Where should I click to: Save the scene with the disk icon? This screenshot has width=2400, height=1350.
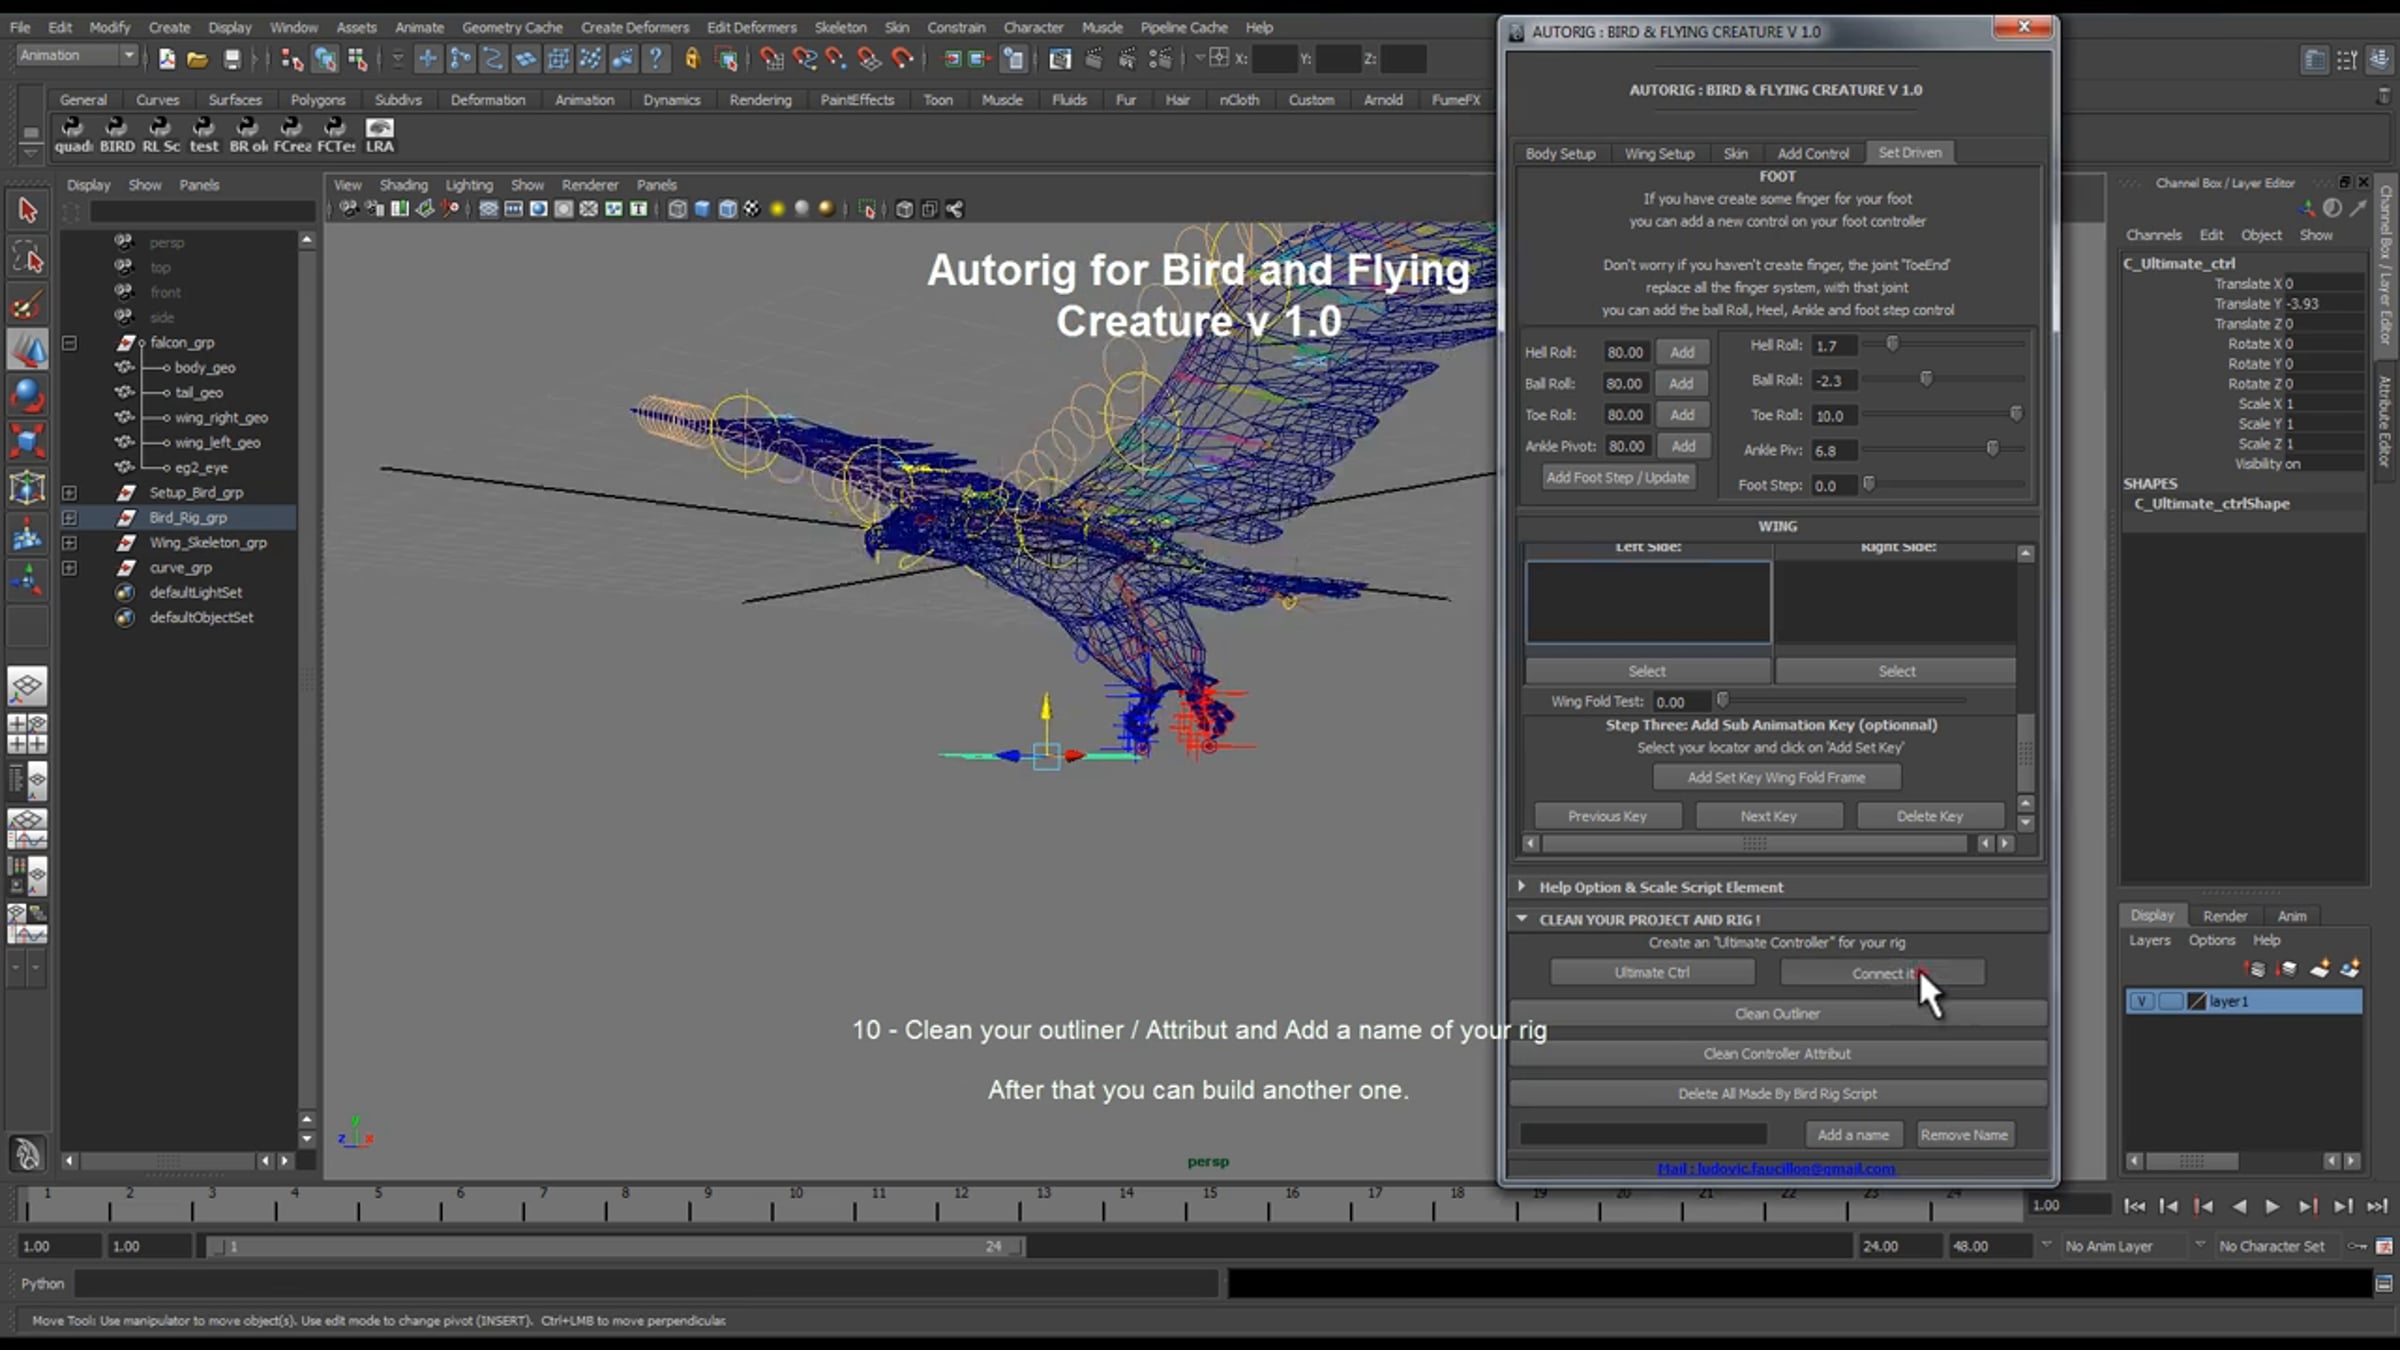point(232,59)
